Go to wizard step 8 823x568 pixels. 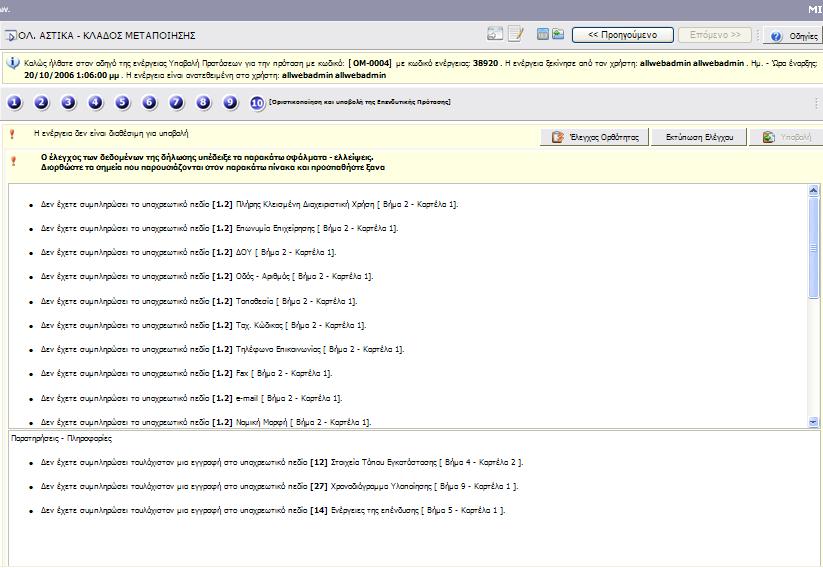pyautogui.click(x=203, y=102)
